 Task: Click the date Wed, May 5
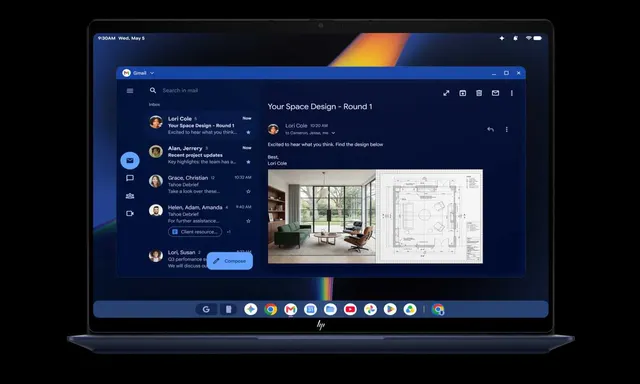tap(131, 38)
